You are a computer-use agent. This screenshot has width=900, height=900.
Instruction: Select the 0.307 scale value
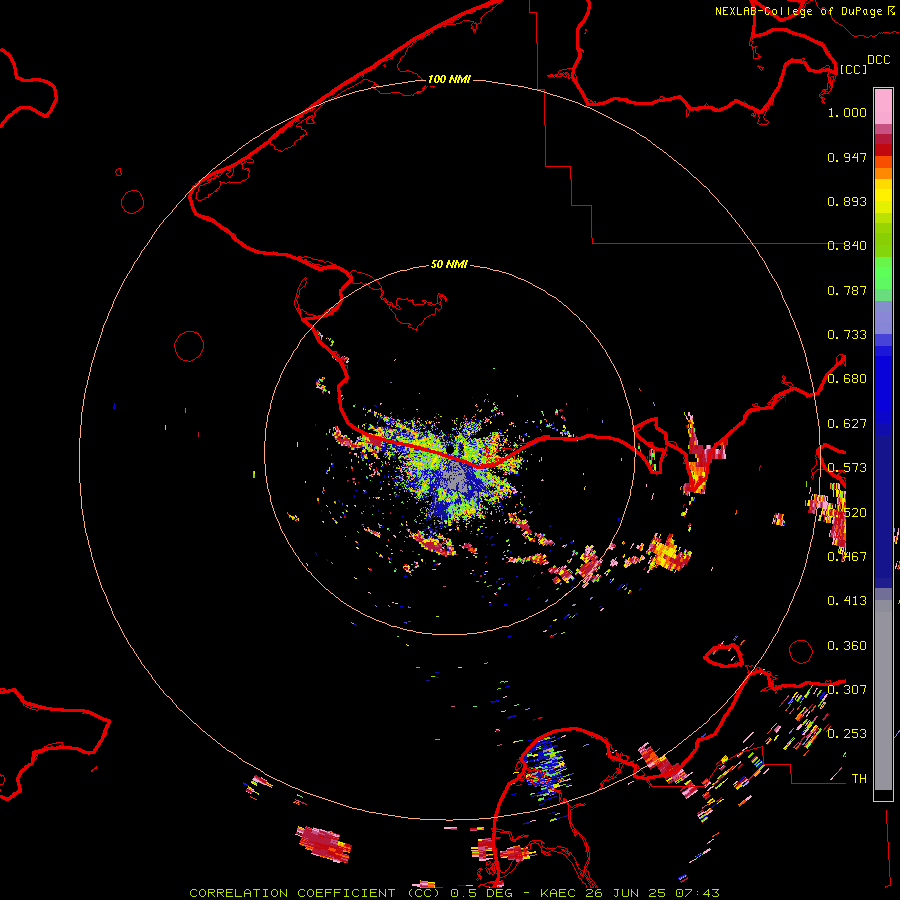847,689
